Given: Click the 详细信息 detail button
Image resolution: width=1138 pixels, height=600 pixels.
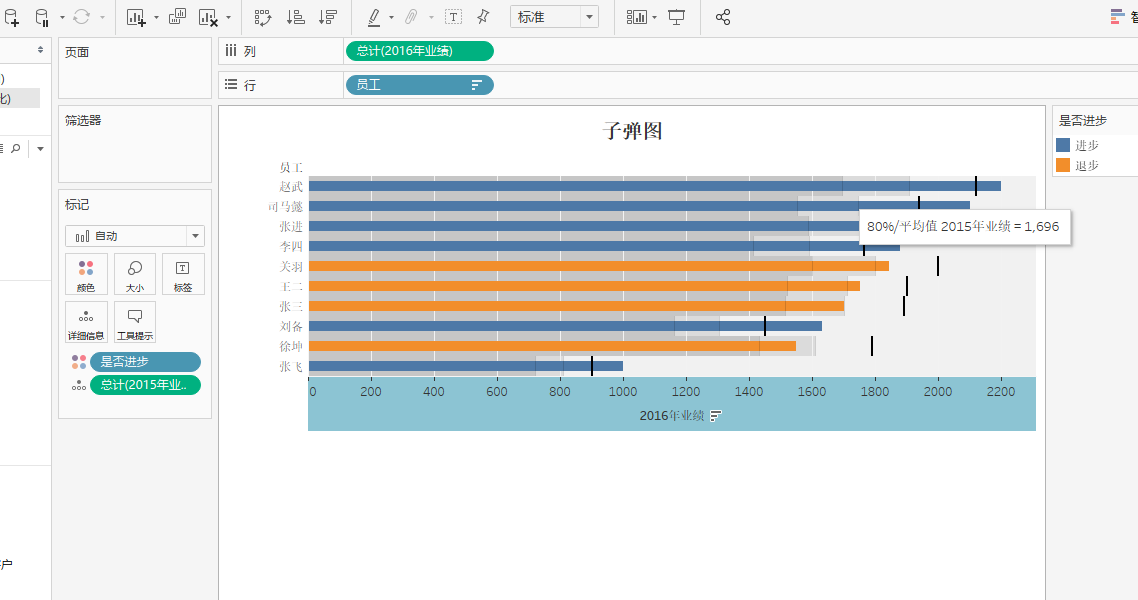Looking at the screenshot, I should pyautogui.click(x=86, y=322).
